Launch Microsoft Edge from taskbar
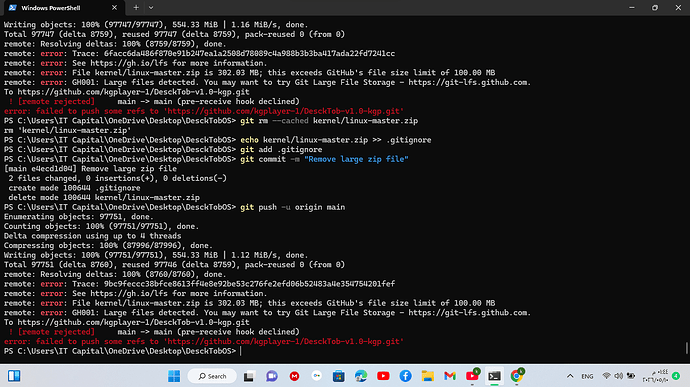 pyautogui.click(x=361, y=376)
